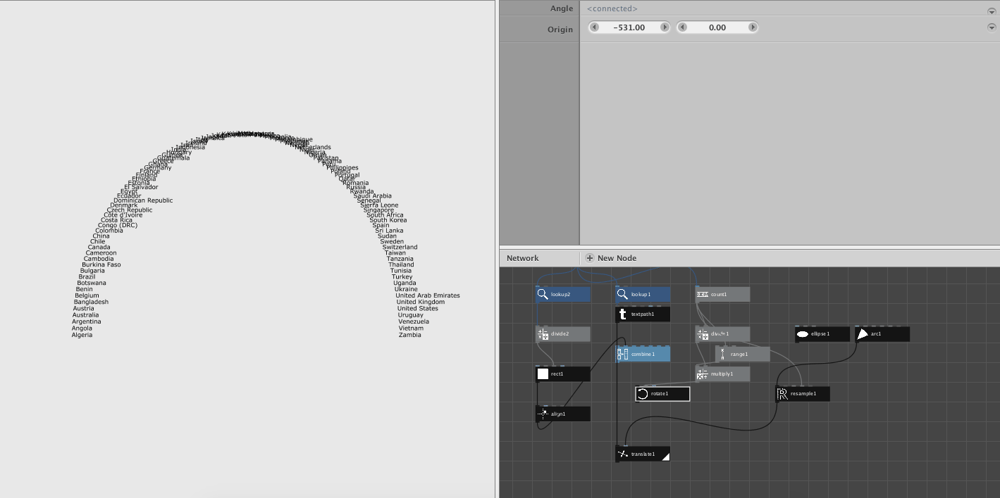Select the rotate1 node
The width and height of the screenshot is (1000, 498).
662,393
